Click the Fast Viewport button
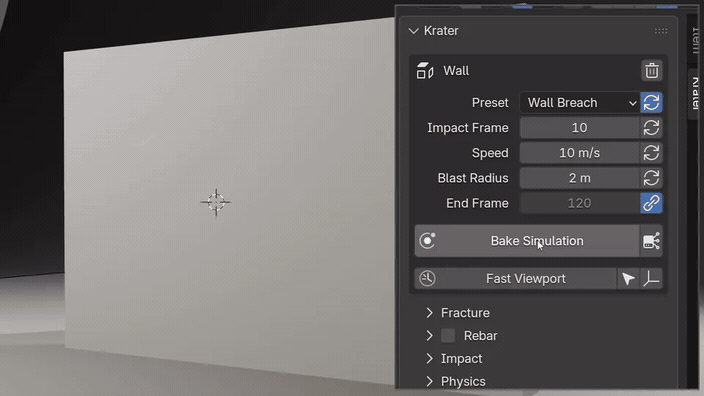The width and height of the screenshot is (704, 396). (x=515, y=279)
